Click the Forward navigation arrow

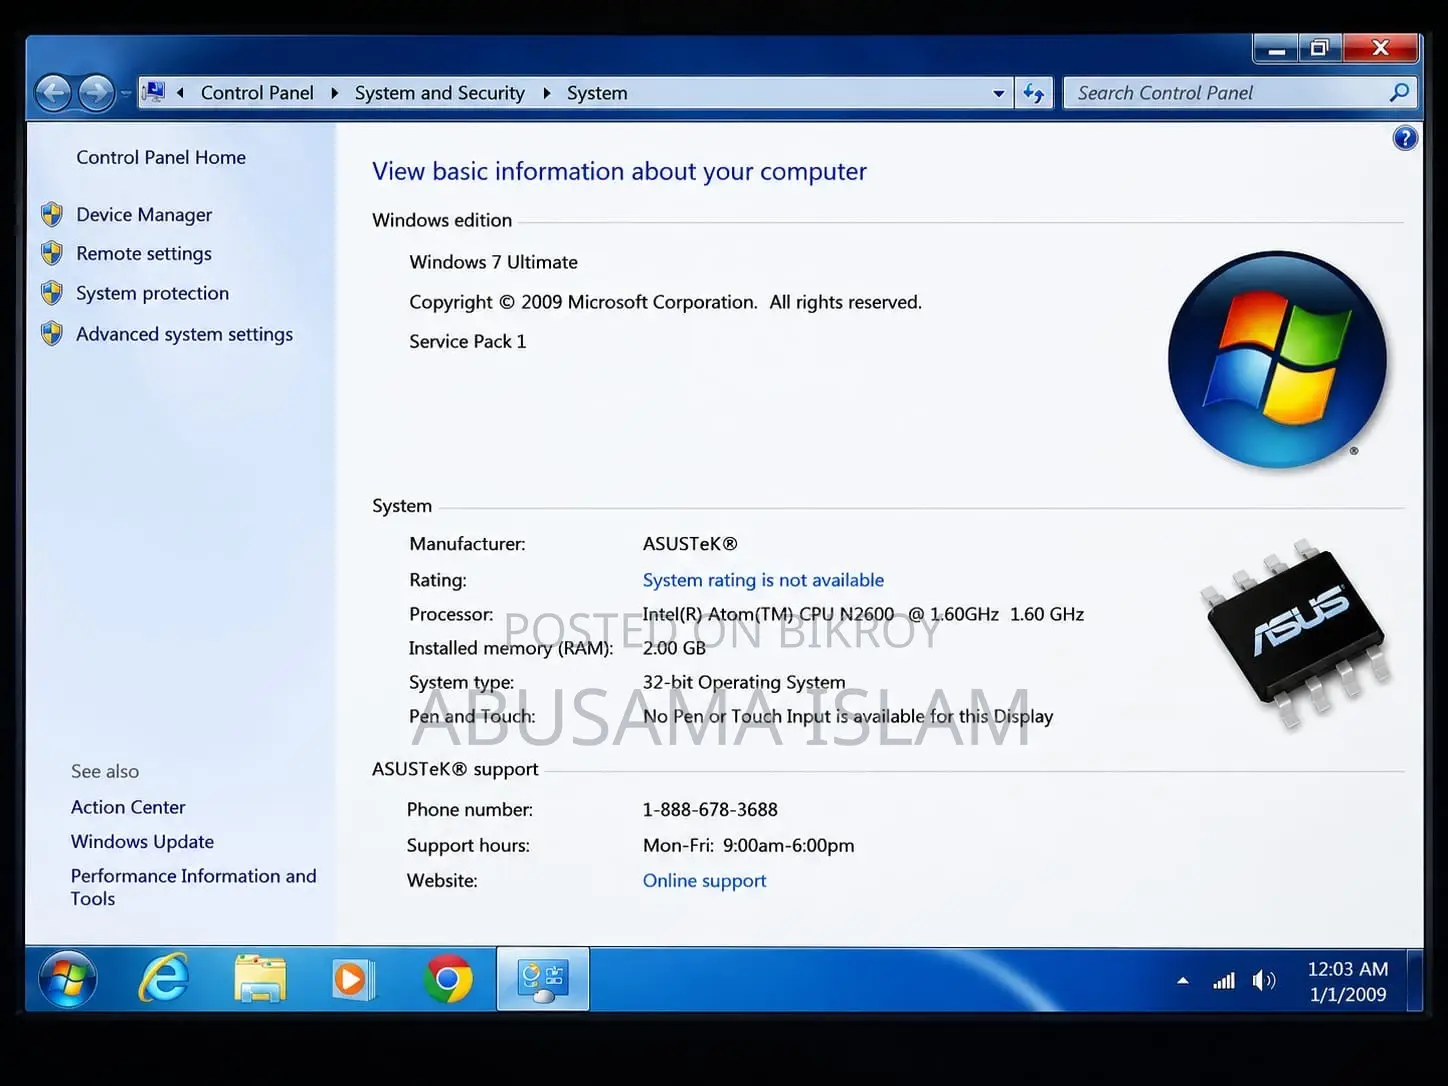[96, 94]
